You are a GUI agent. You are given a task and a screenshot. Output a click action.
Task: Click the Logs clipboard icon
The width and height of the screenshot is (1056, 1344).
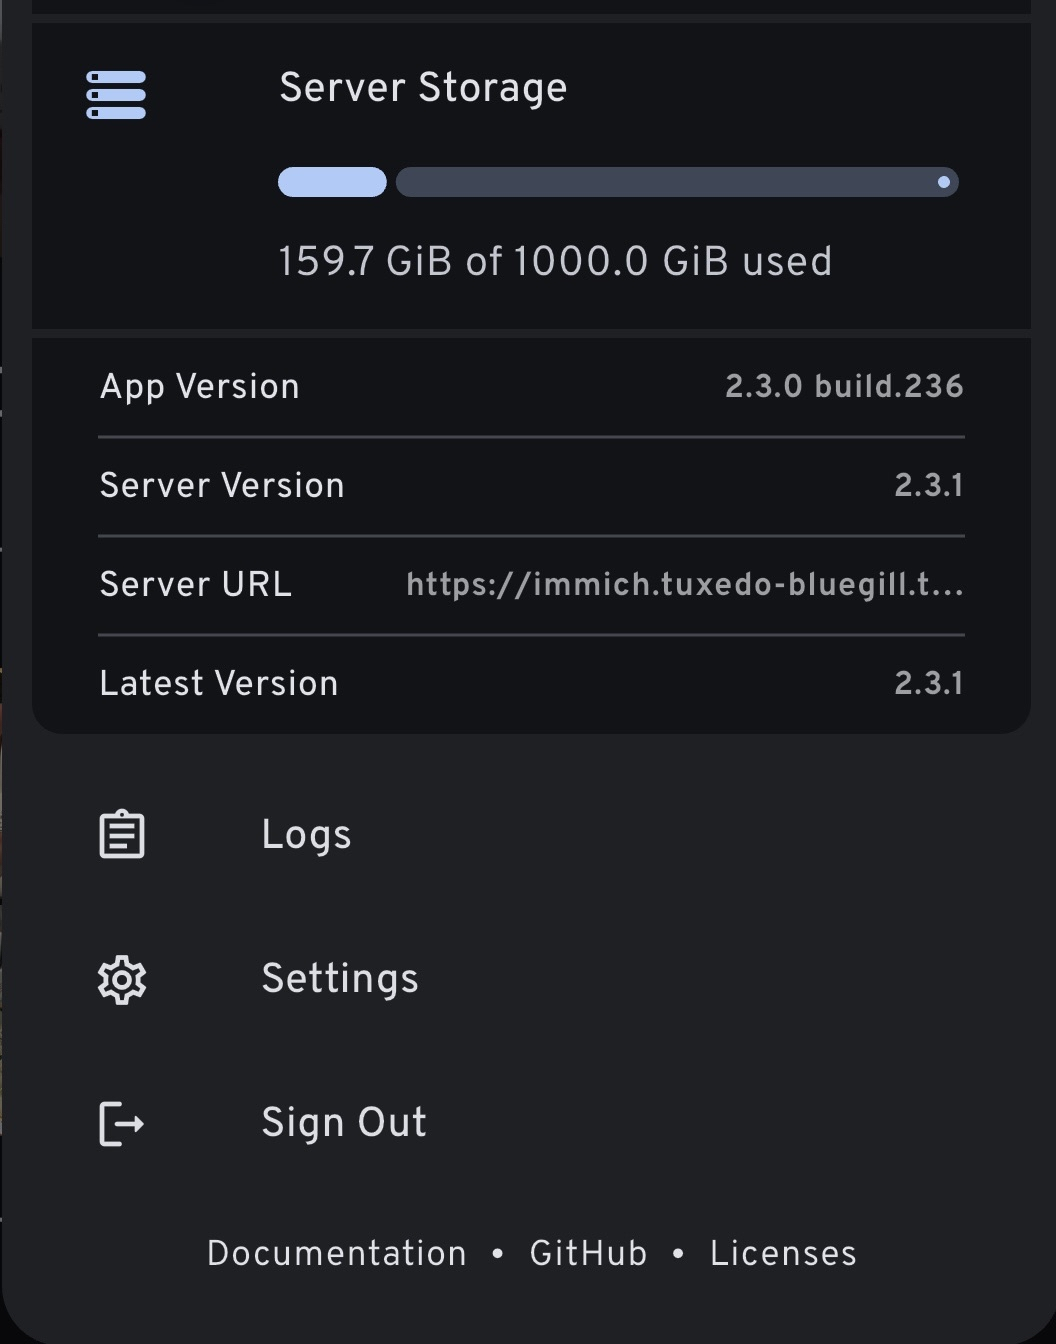pos(122,835)
